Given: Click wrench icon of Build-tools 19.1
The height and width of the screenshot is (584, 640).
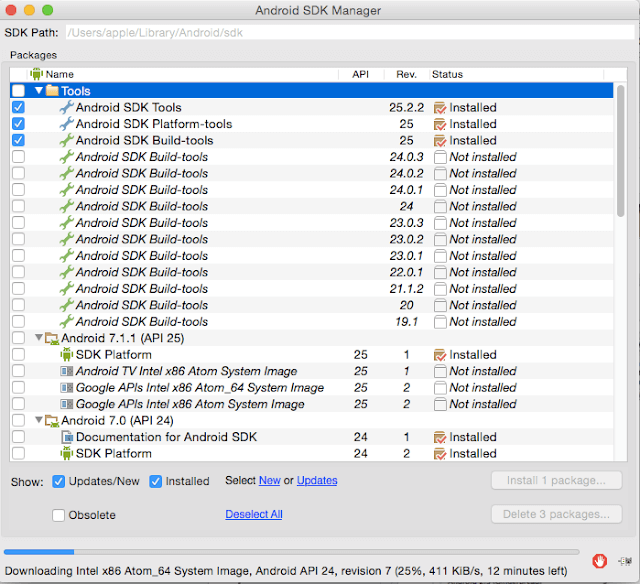Looking at the screenshot, I should 67,322.
